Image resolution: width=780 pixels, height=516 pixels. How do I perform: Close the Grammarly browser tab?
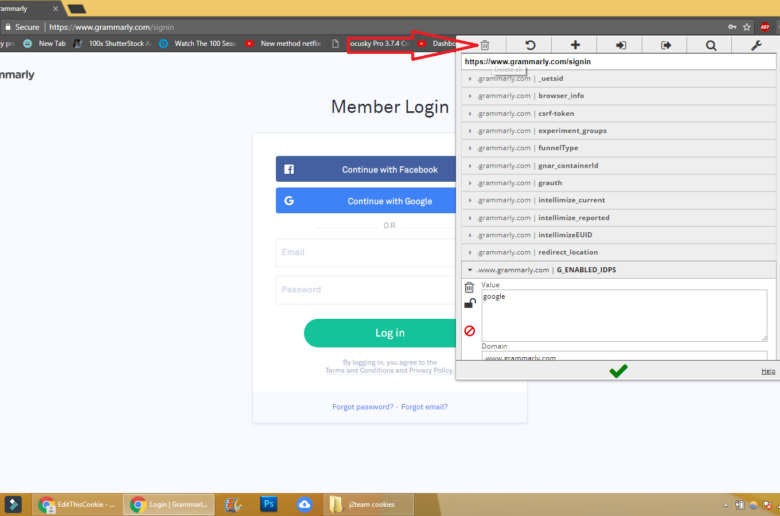pos(55,8)
